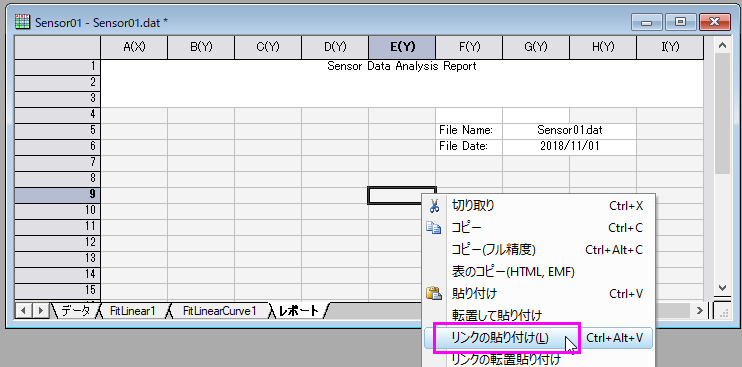Select リンクの転置貼り付け menu entry
The width and height of the screenshot is (742, 367).
pos(538,359)
